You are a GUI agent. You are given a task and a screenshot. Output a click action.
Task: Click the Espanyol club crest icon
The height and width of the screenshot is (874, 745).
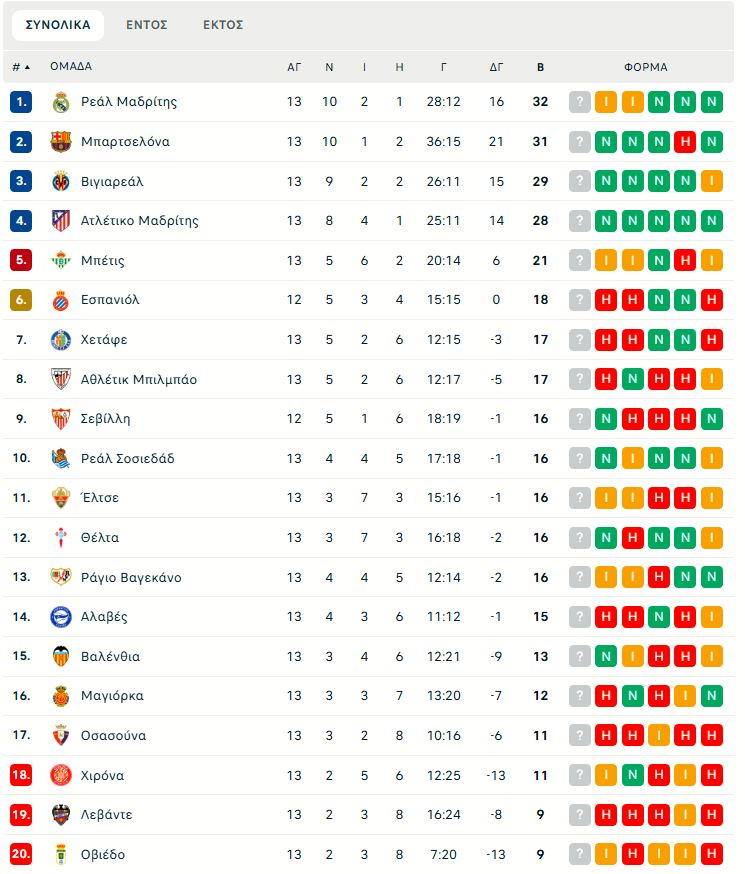(x=61, y=300)
